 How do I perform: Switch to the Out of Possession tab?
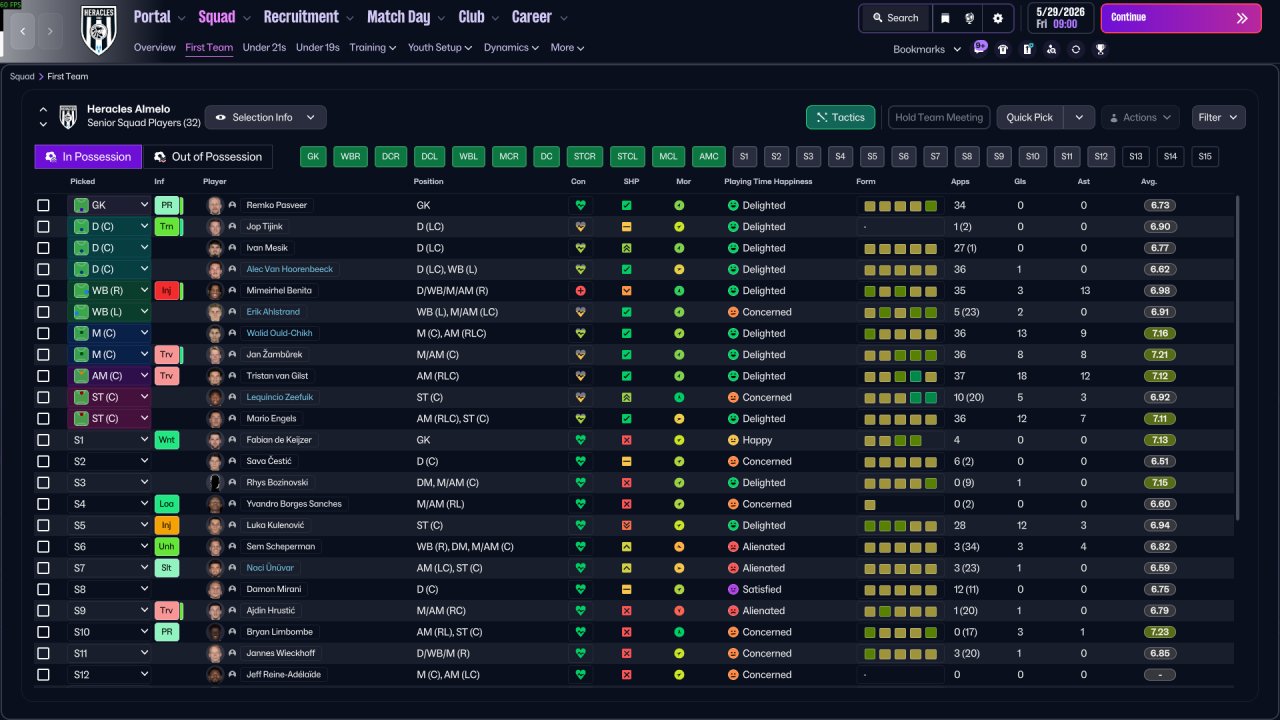click(x=208, y=157)
